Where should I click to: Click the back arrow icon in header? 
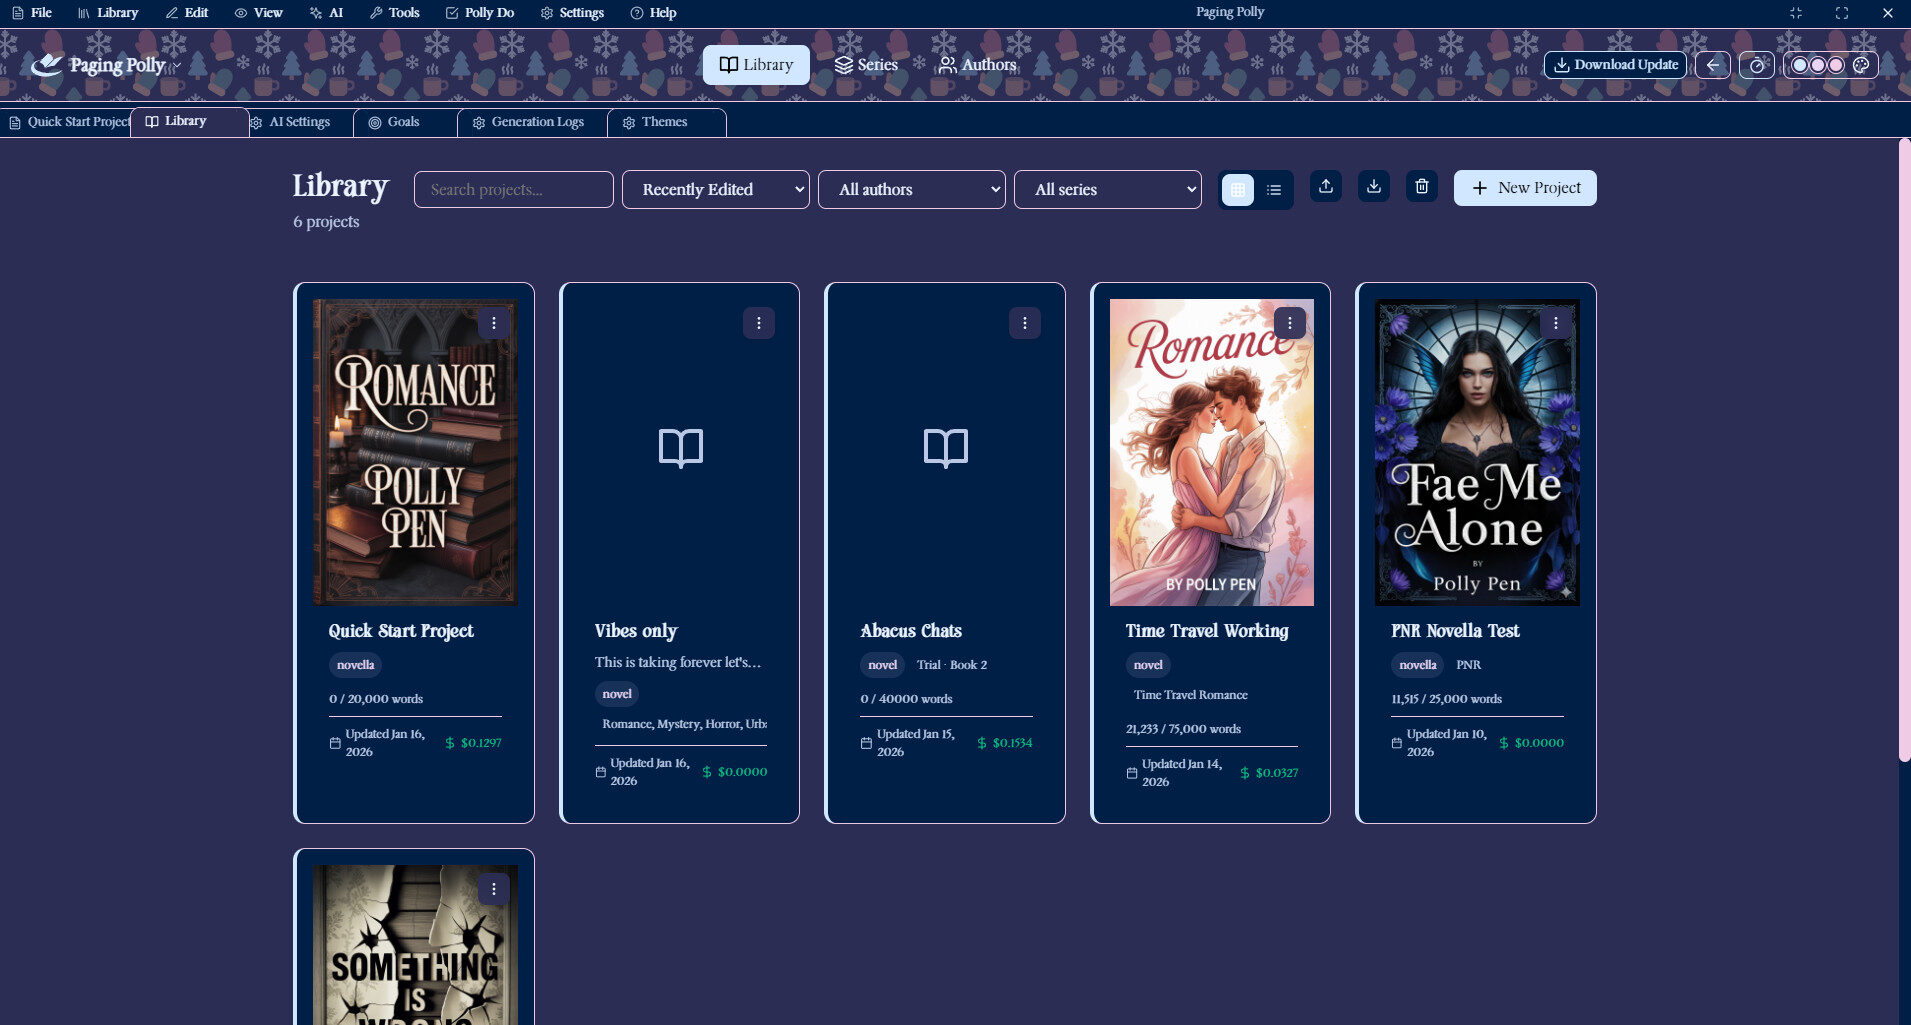coord(1712,65)
